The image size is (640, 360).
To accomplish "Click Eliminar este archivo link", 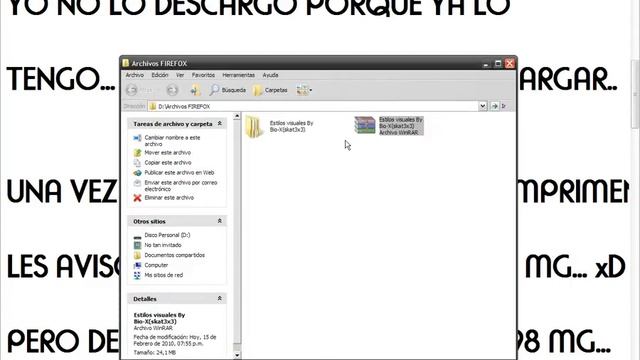I will pyautogui.click(x=169, y=198).
